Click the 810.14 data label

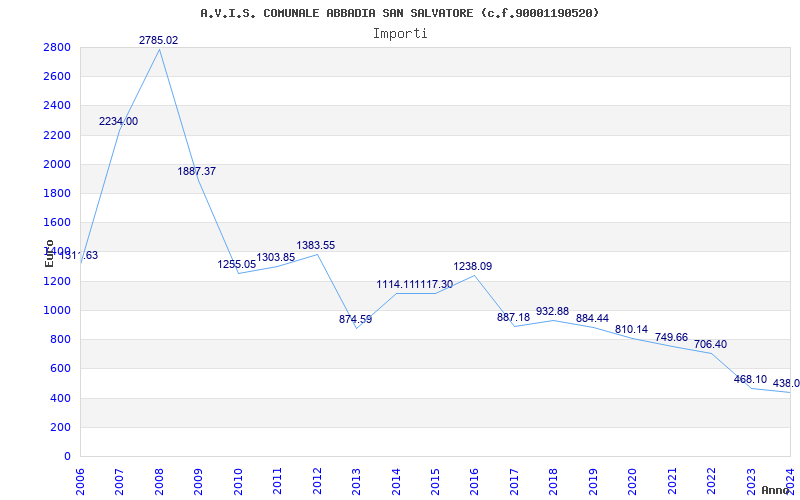coord(631,330)
